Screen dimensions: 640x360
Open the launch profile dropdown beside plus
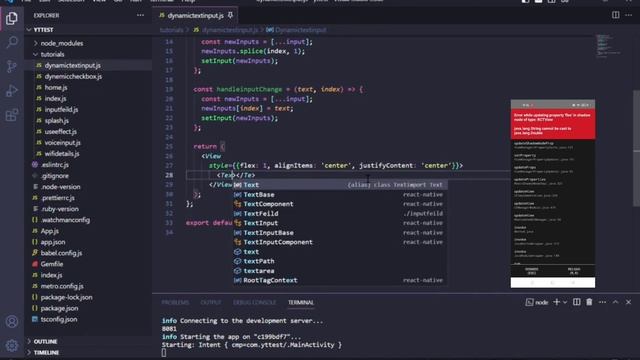coord(565,302)
